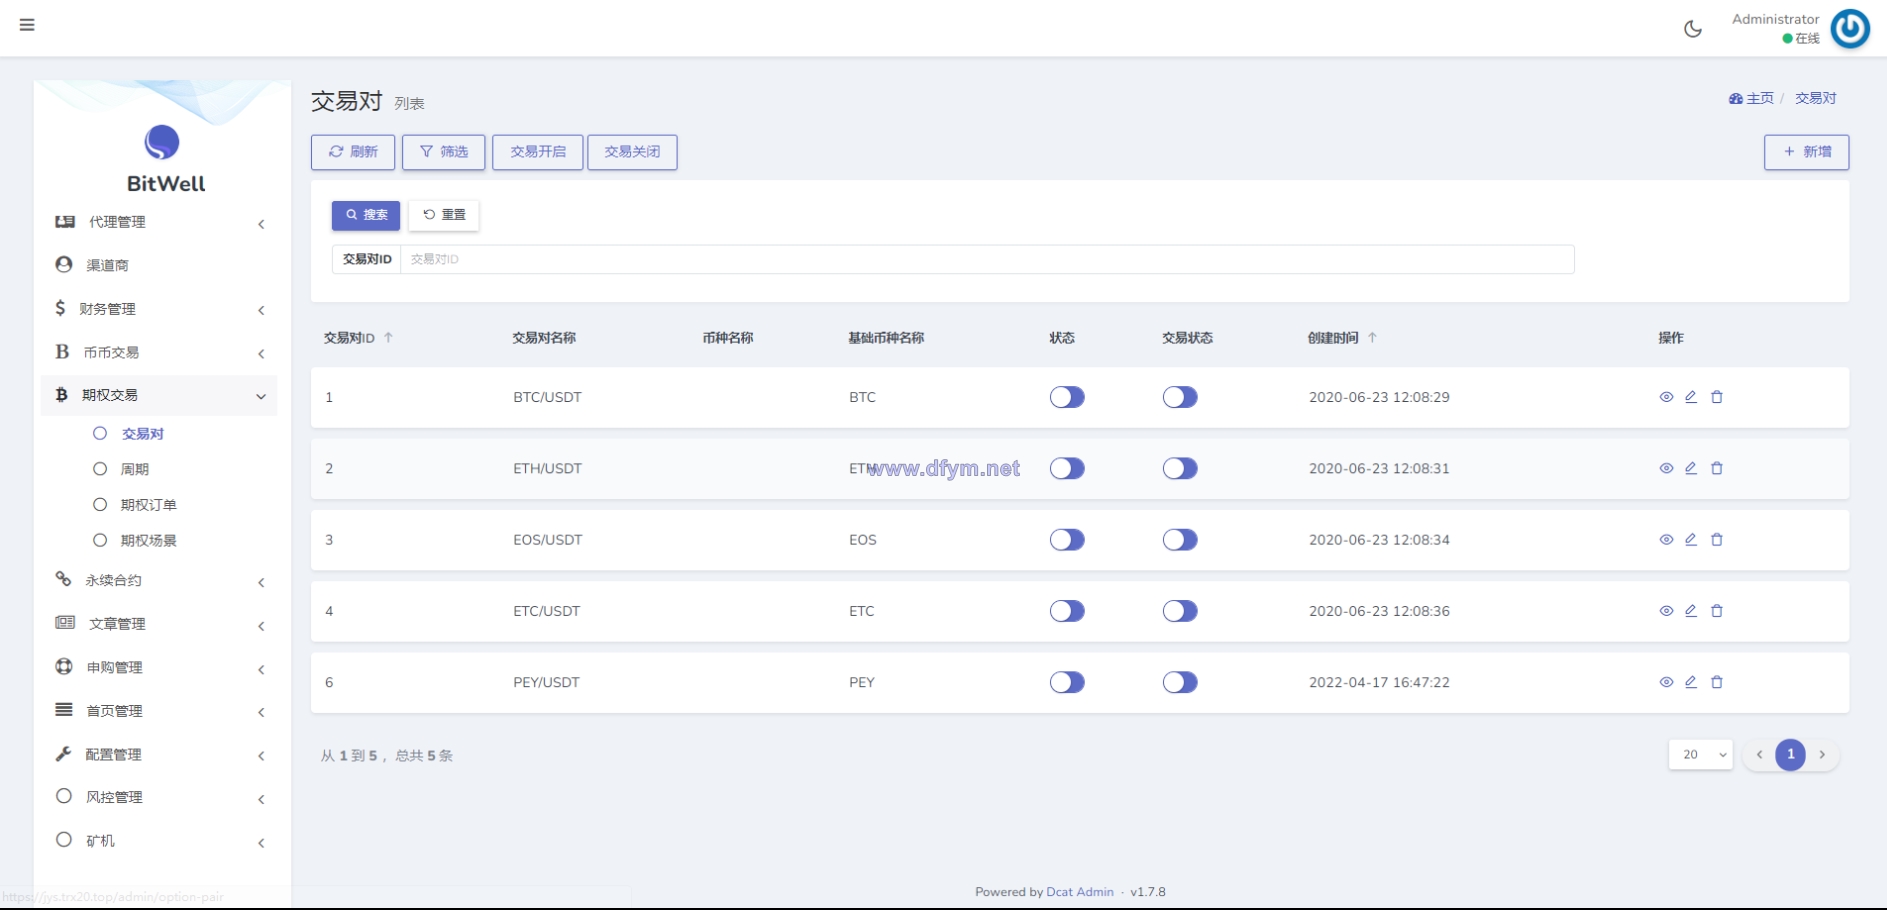Toggle 交易状态 switch for ETH/USDT
Viewport: 1887px width, 910px height.
(x=1180, y=468)
